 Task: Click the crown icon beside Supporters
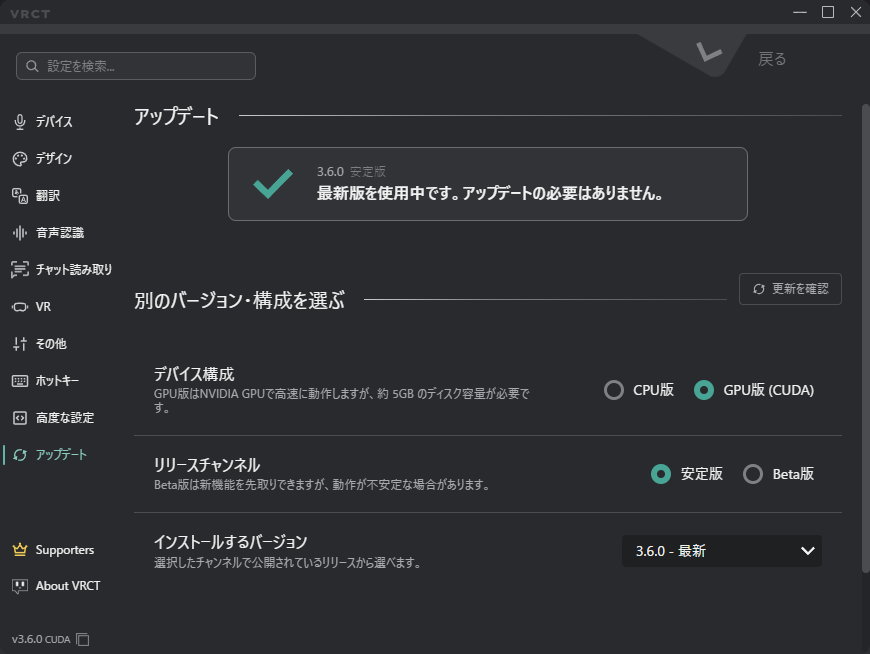[20, 550]
